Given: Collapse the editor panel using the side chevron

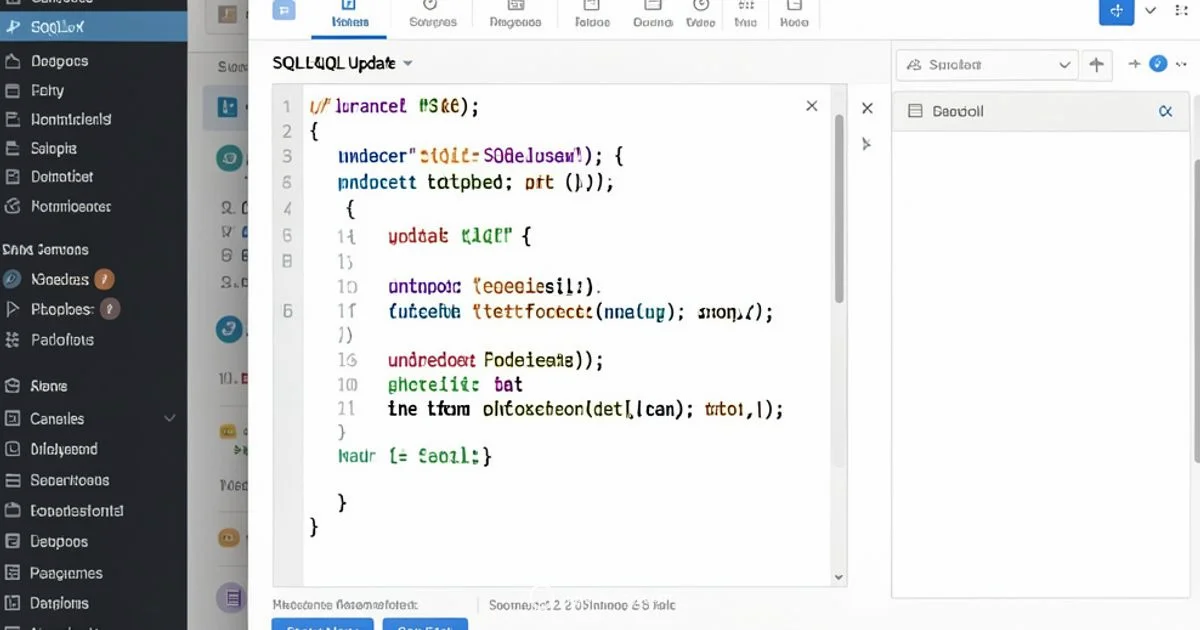Looking at the screenshot, I should coord(866,143).
